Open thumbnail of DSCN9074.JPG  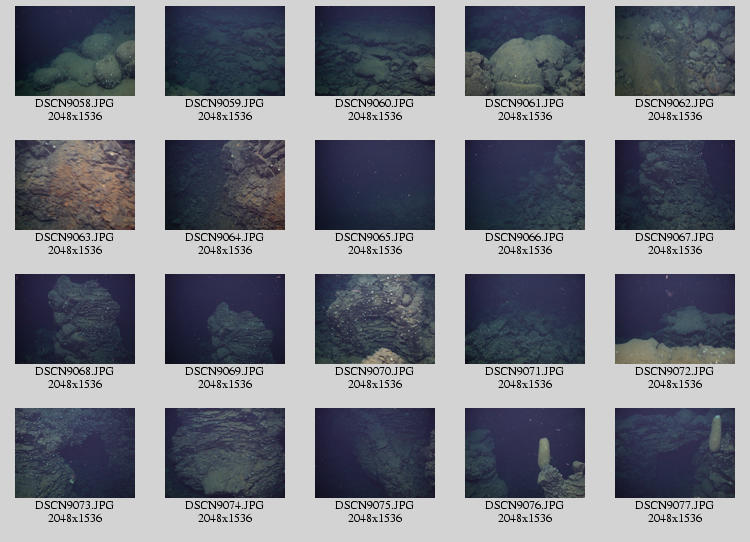pos(225,453)
